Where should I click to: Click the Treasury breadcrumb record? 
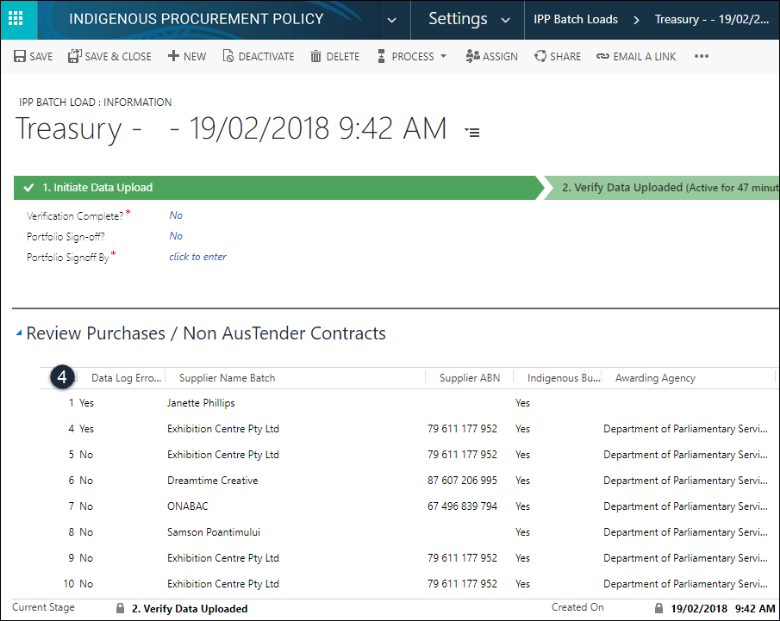click(712, 19)
